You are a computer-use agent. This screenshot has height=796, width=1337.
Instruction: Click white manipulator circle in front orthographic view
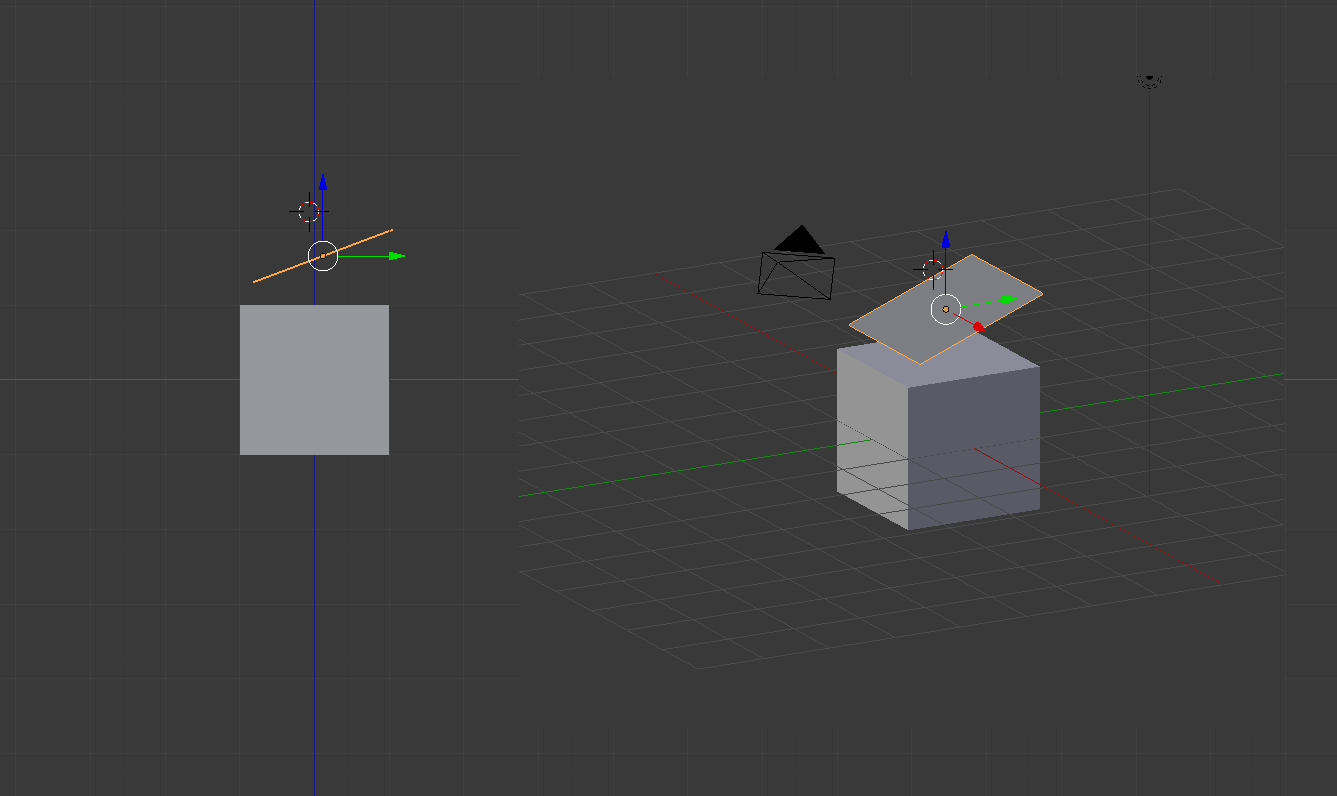(323, 256)
